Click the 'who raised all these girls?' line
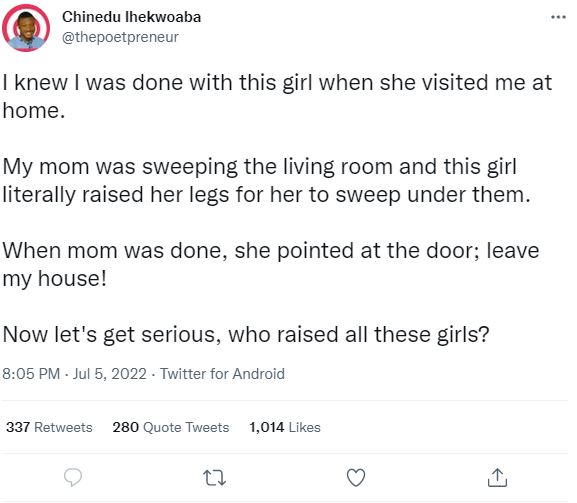The height and width of the screenshot is (503, 577). click(359, 334)
